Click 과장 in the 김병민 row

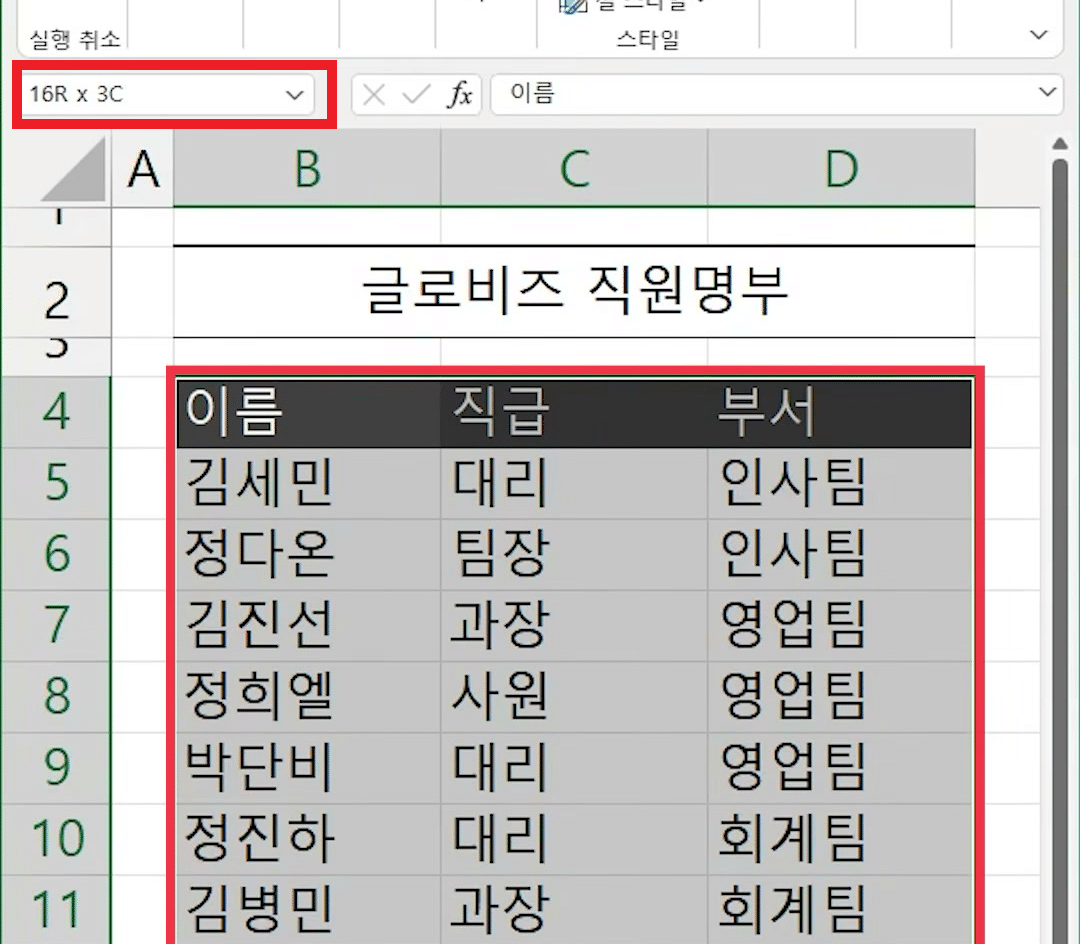pyautogui.click(x=574, y=909)
